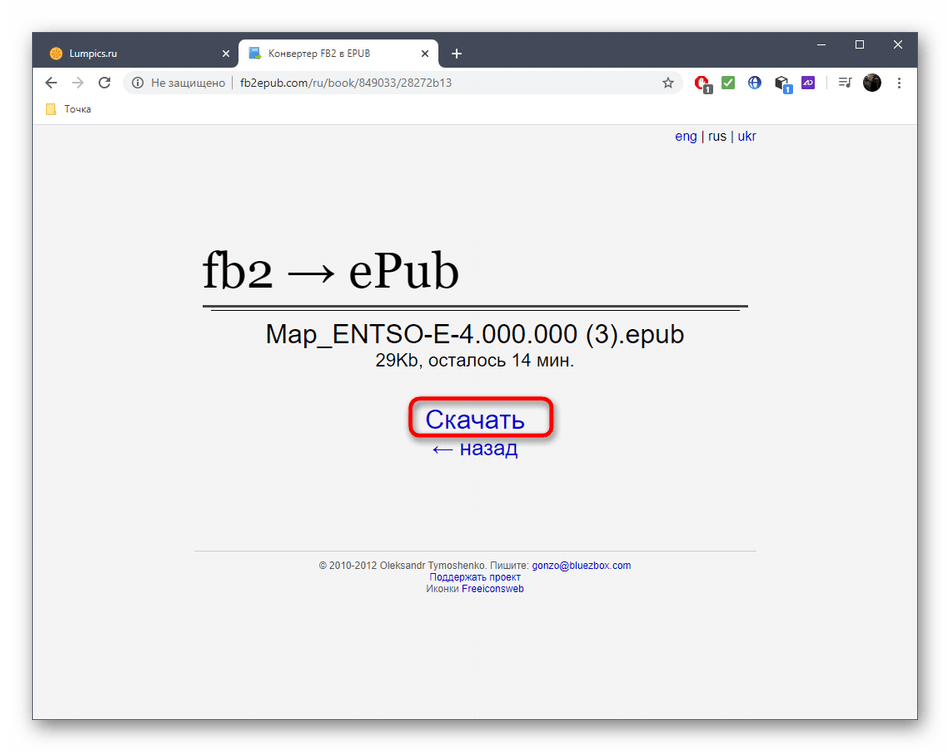Click Поддержать проект link
Screen dimensions: 950x752
point(475,577)
